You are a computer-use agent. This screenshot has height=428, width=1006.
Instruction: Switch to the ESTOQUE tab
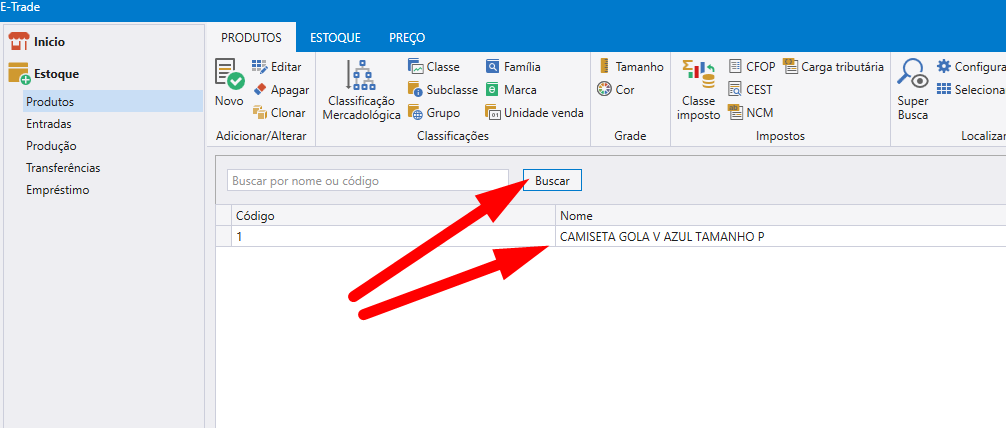click(335, 38)
